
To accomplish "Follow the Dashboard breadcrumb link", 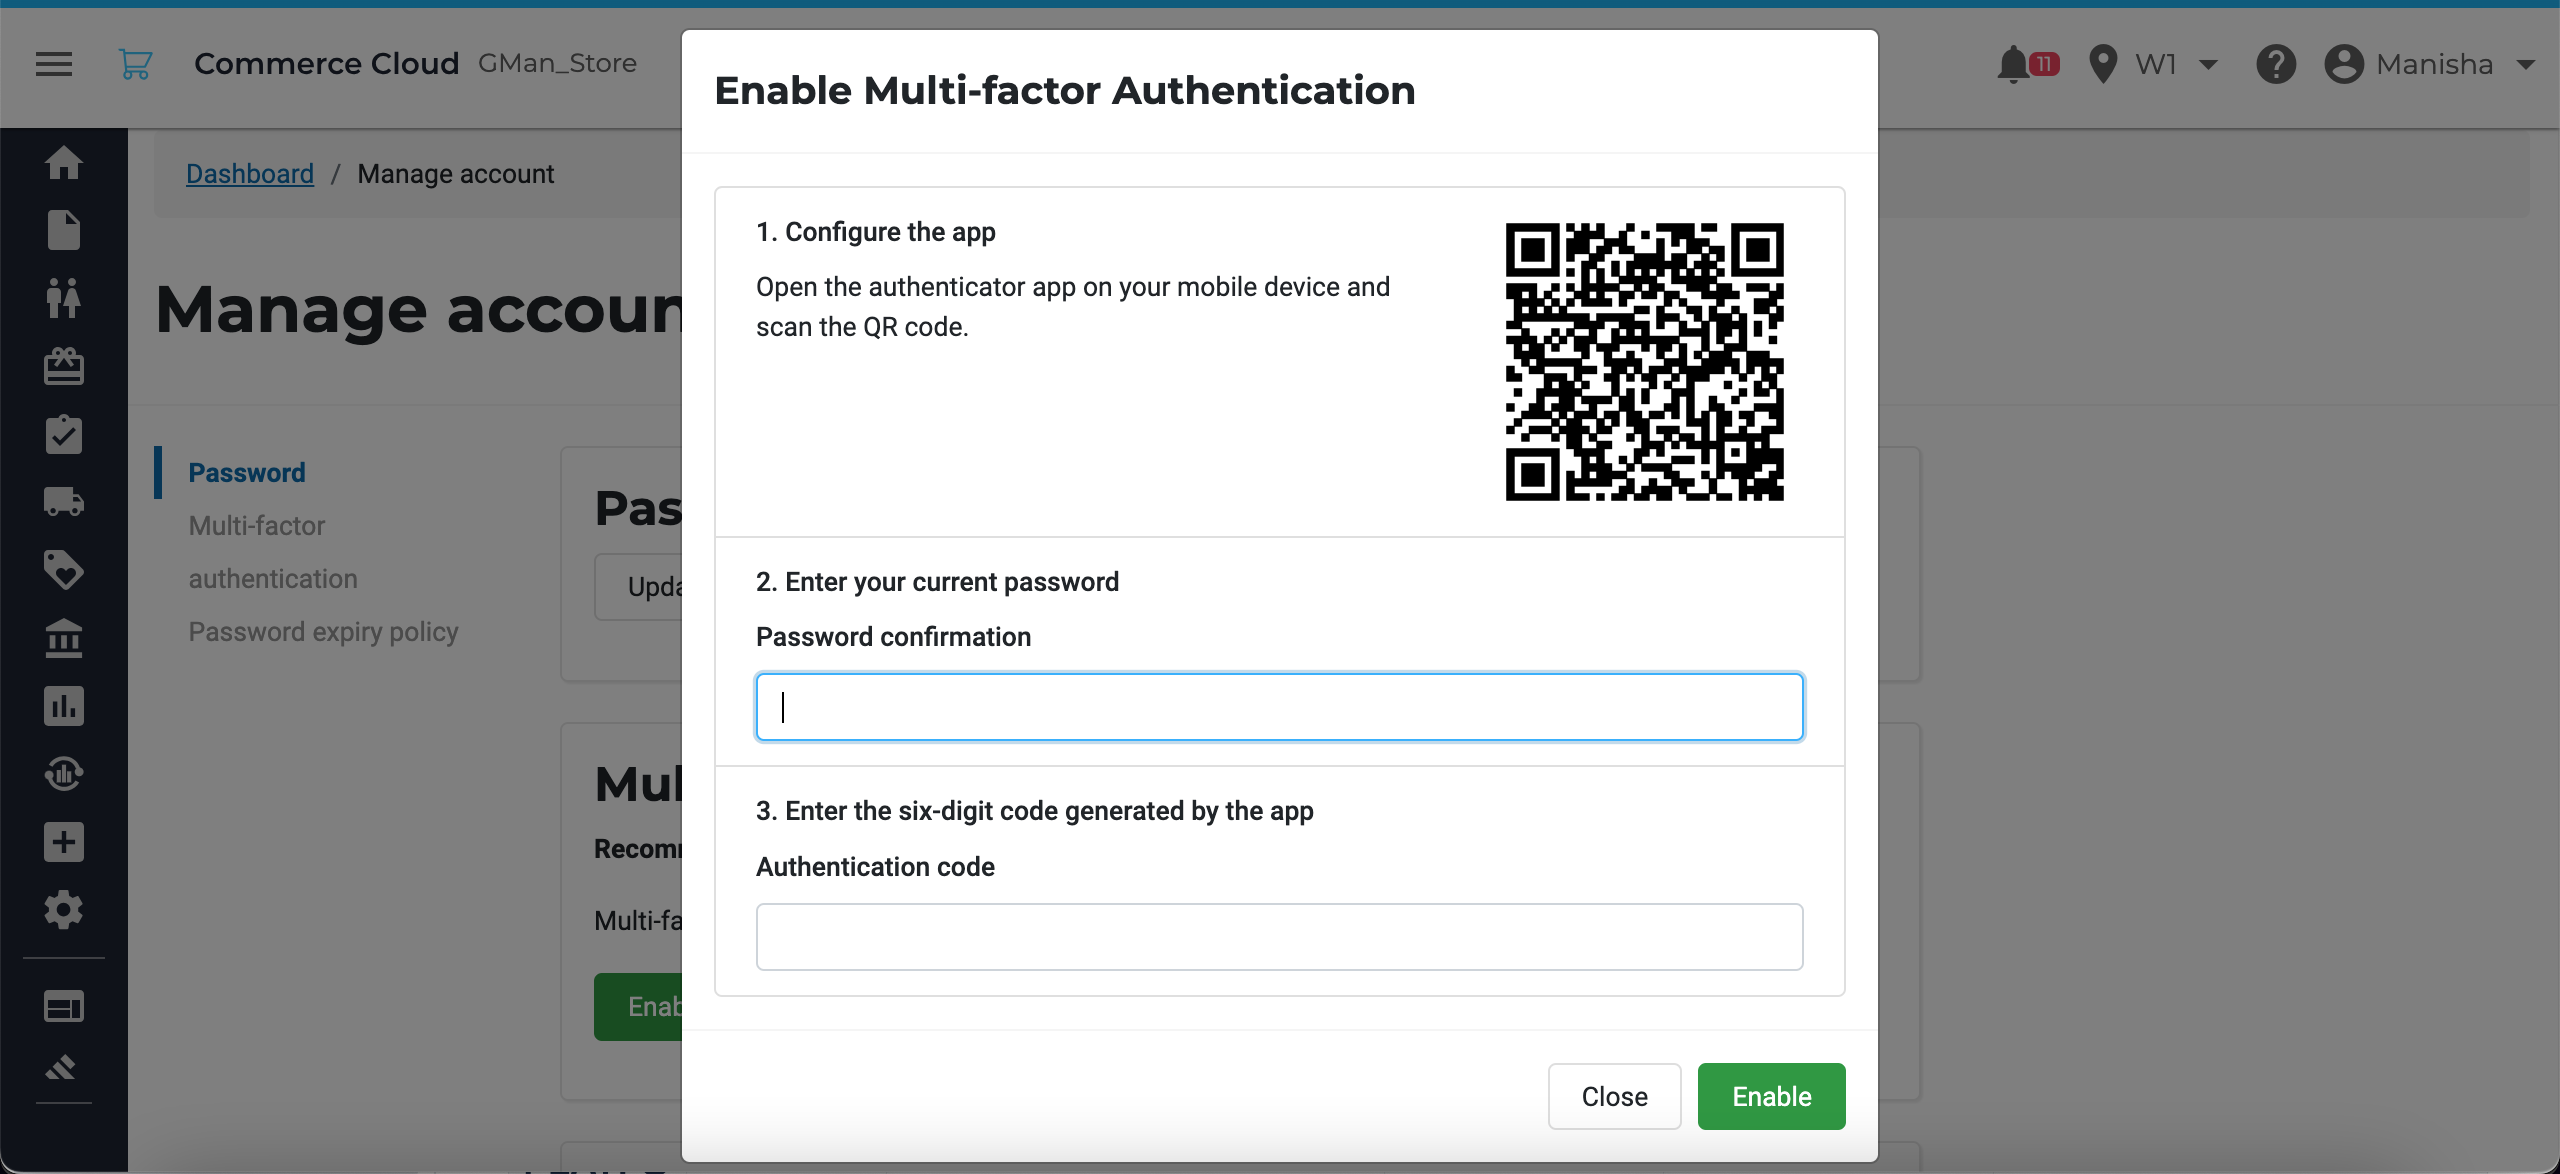I will (x=250, y=174).
